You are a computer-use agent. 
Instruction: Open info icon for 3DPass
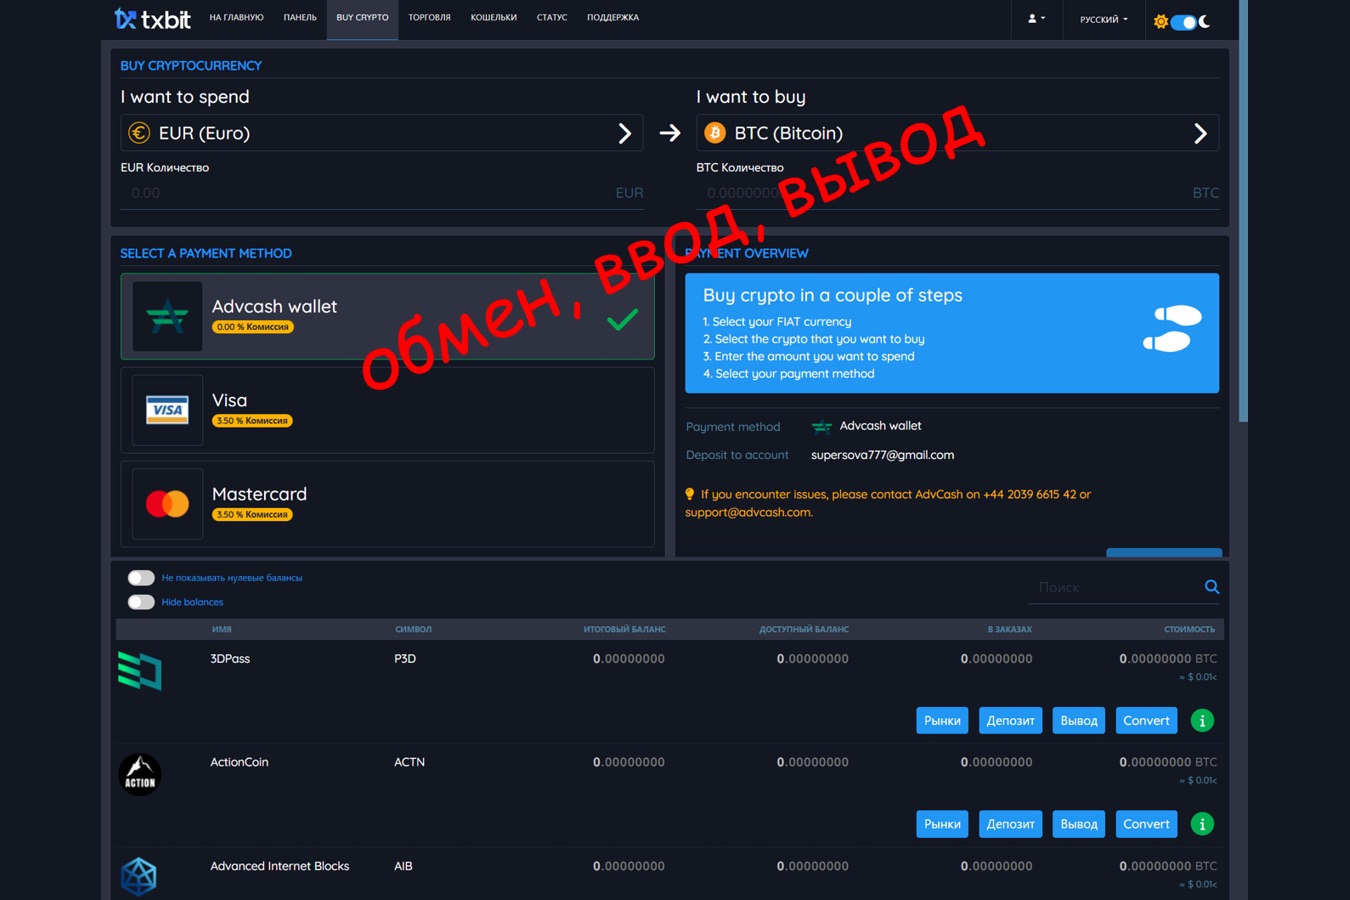pos(1202,721)
